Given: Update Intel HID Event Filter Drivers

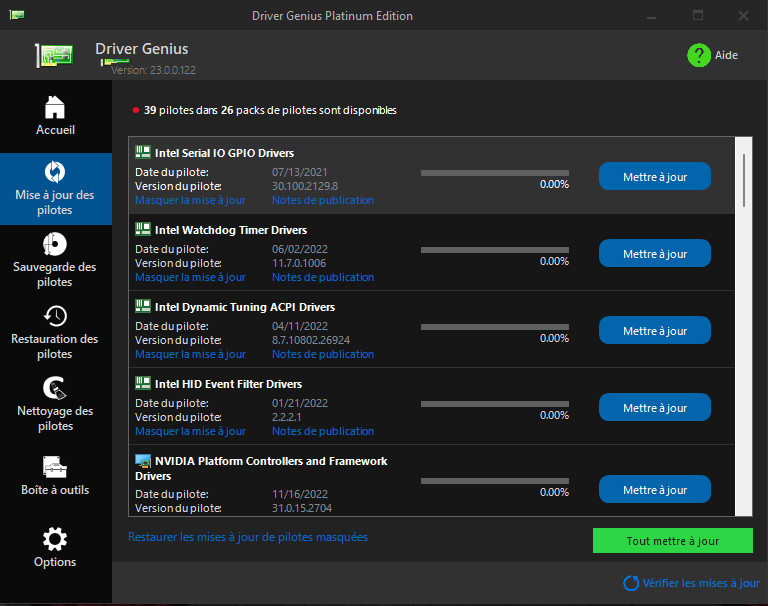Looking at the screenshot, I should point(655,407).
